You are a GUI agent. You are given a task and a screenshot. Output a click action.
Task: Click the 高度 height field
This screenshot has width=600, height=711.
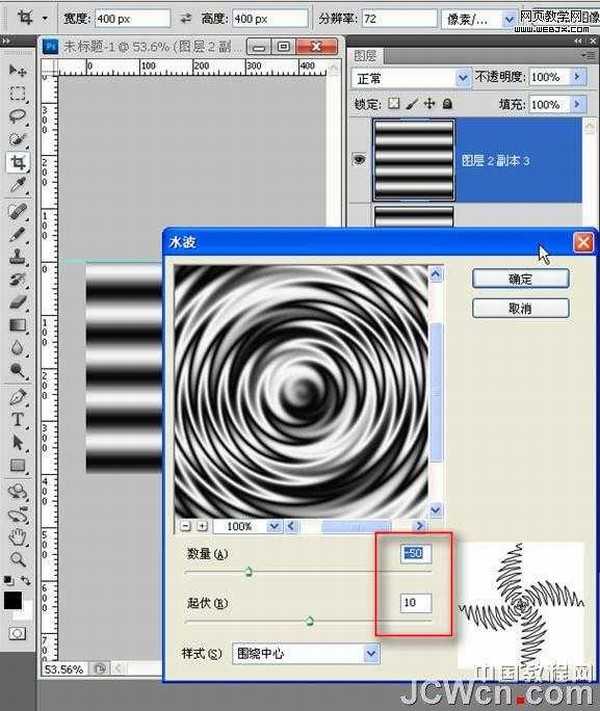point(270,19)
